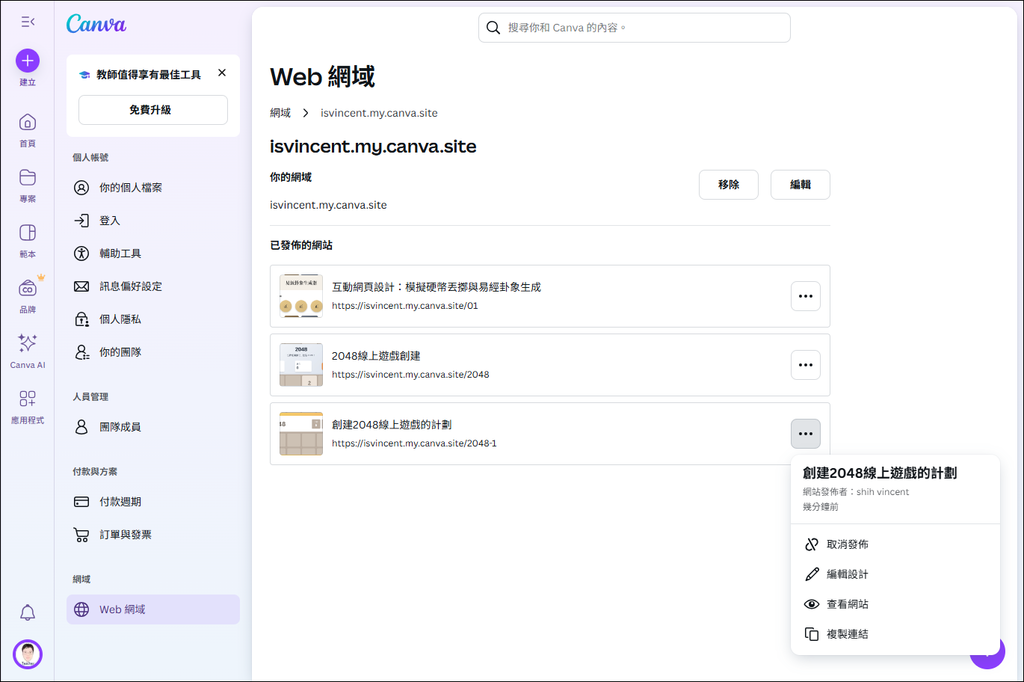Go back to 網域 breadcrumb

[x=280, y=113]
